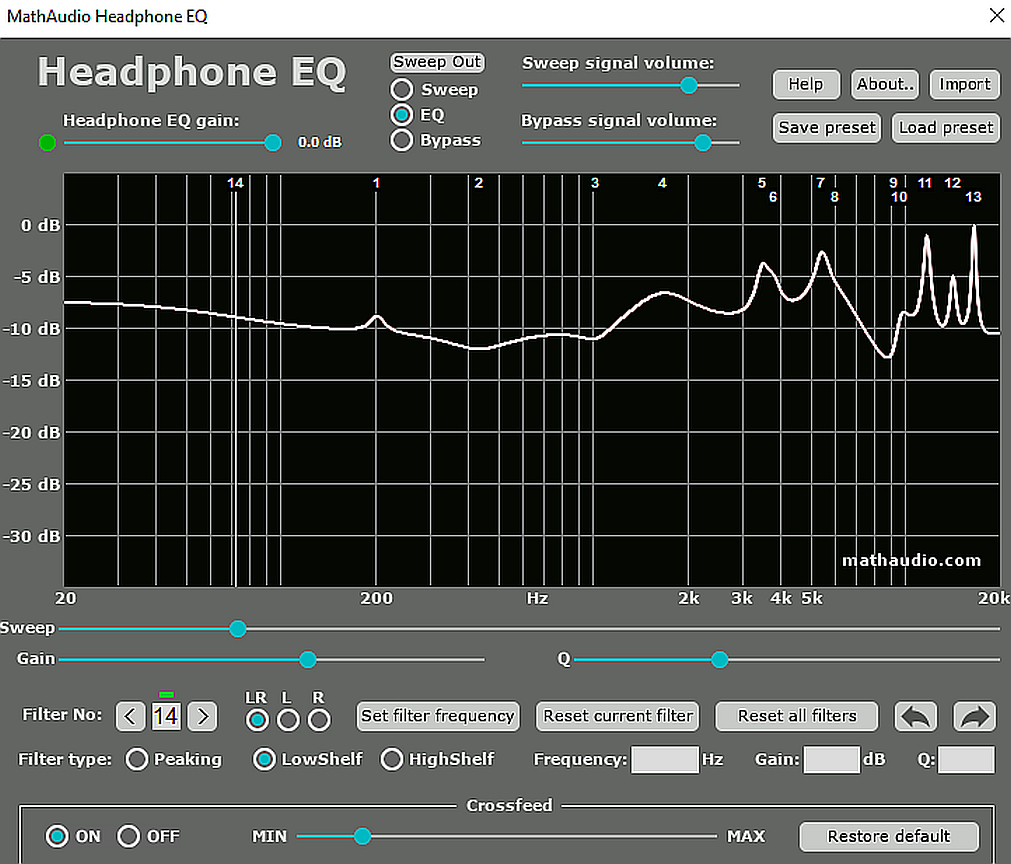Viewport: 1011px width, 864px height.
Task: Select filter marker 14 on graph
Action: tap(235, 183)
